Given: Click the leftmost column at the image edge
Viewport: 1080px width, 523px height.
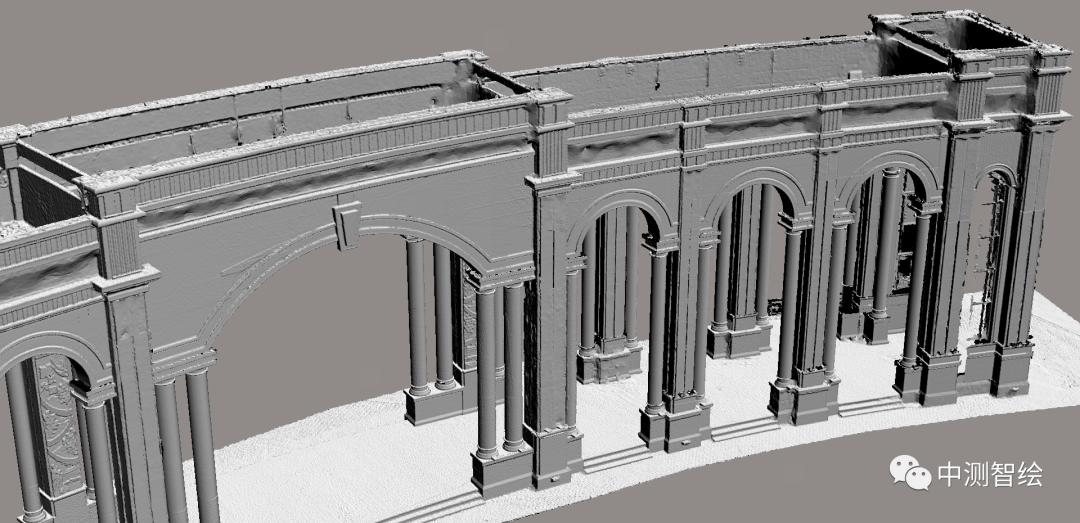Looking at the screenshot, I should pyautogui.click(x=22, y=440).
